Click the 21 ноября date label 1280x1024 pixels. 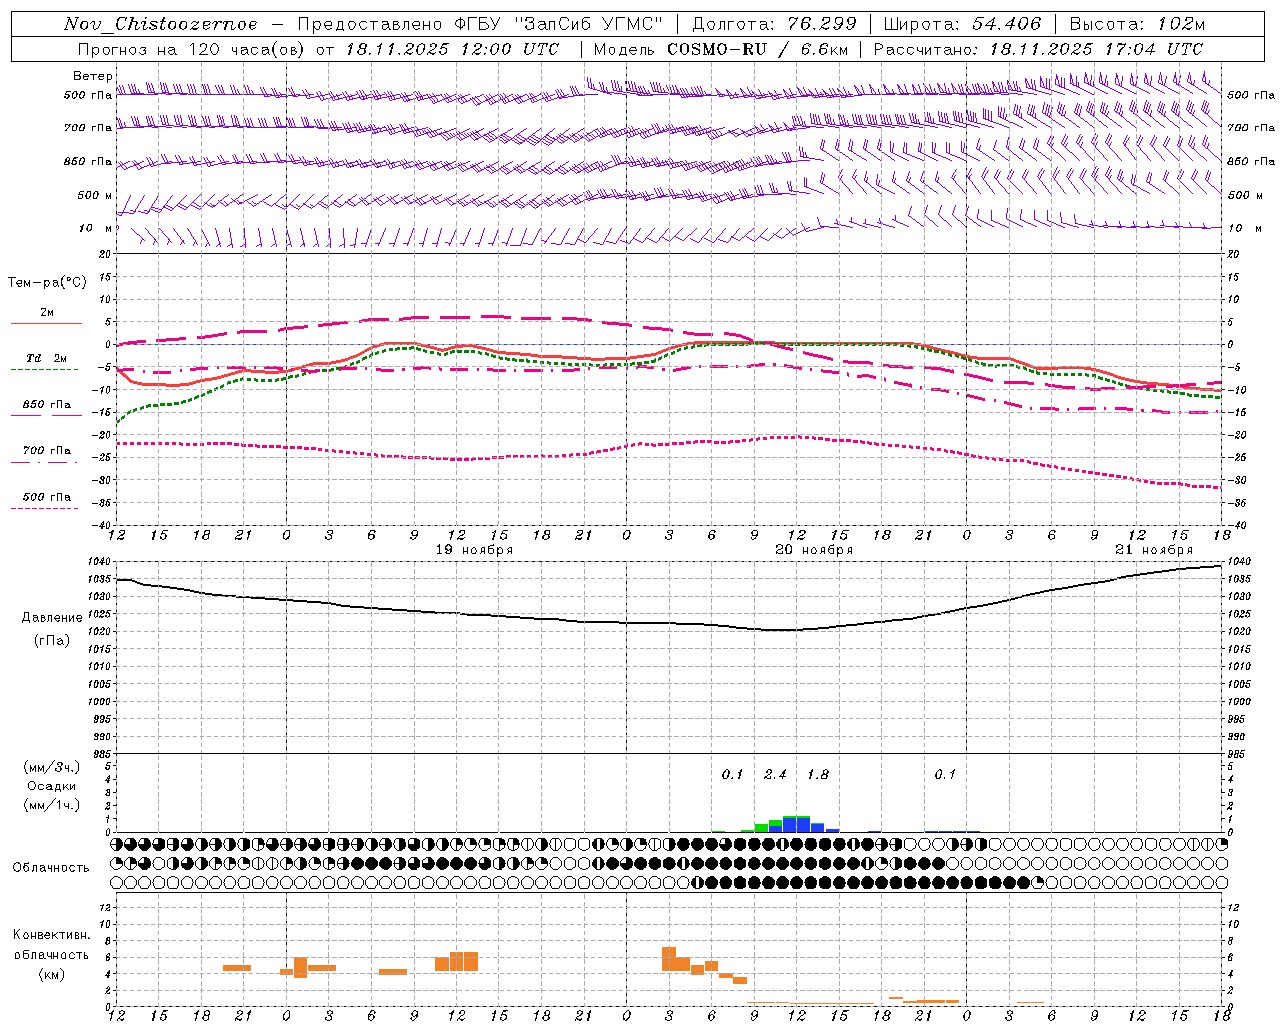pyautogui.click(x=1154, y=550)
